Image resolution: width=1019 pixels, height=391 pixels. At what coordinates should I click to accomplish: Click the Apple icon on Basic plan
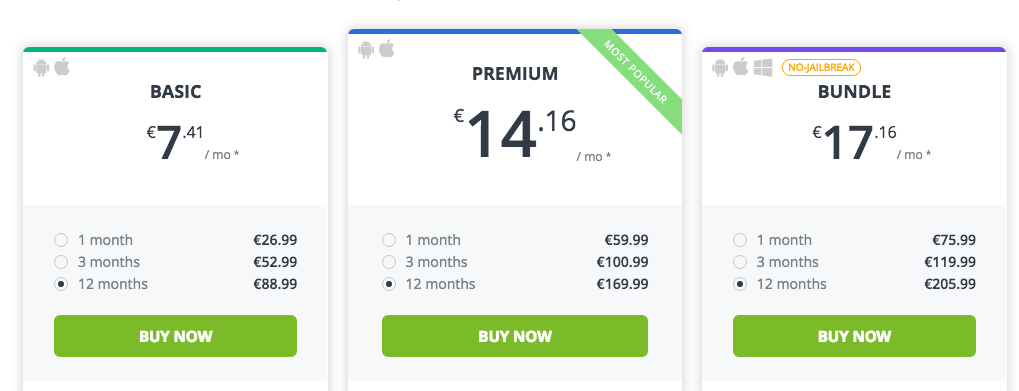62,66
